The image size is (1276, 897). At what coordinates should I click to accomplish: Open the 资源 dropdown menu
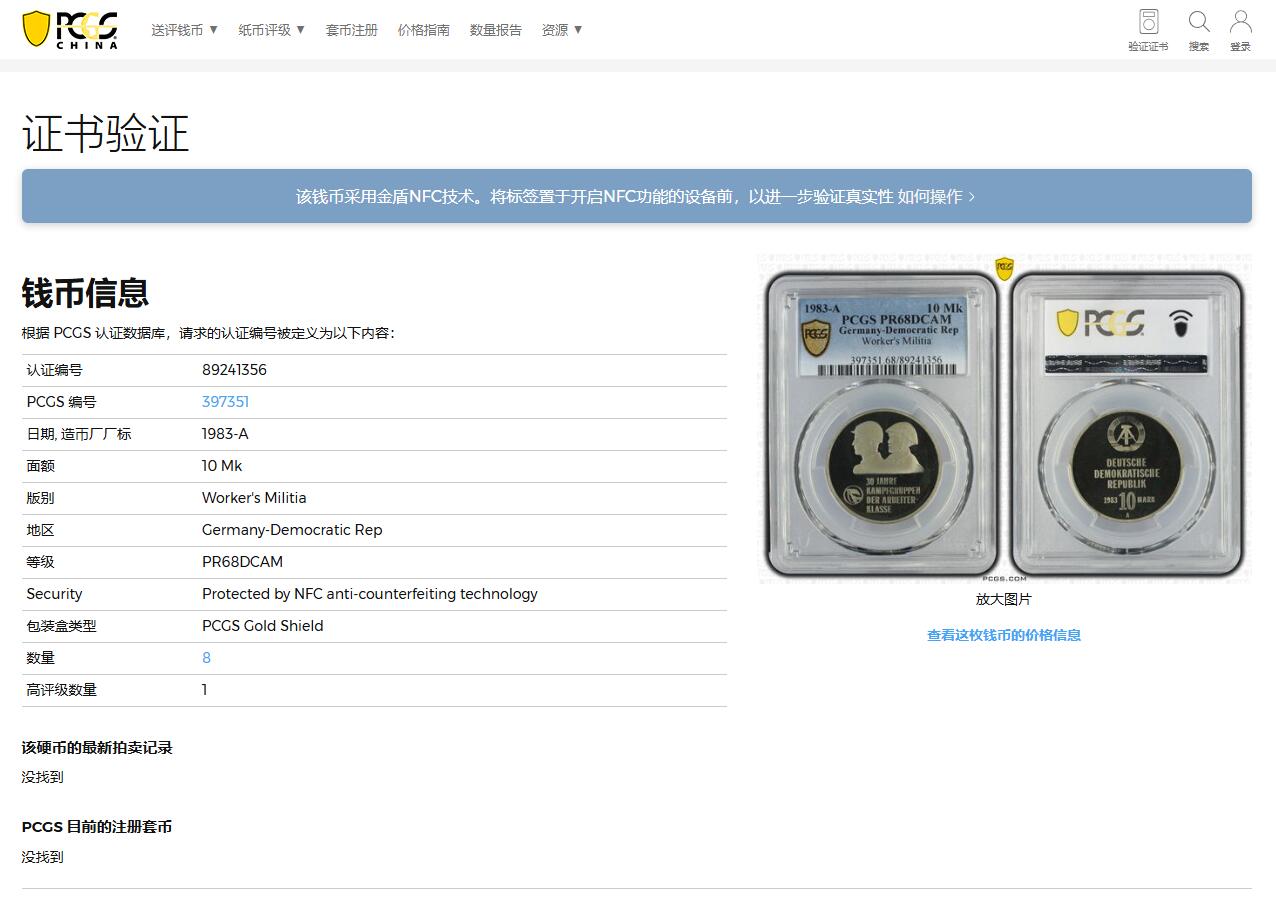[562, 30]
